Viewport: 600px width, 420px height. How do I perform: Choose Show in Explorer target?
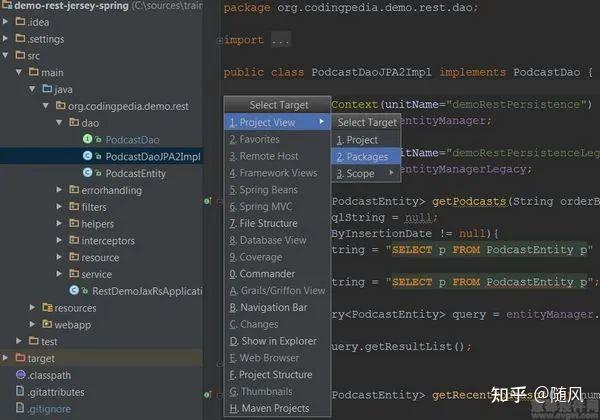(x=277, y=341)
